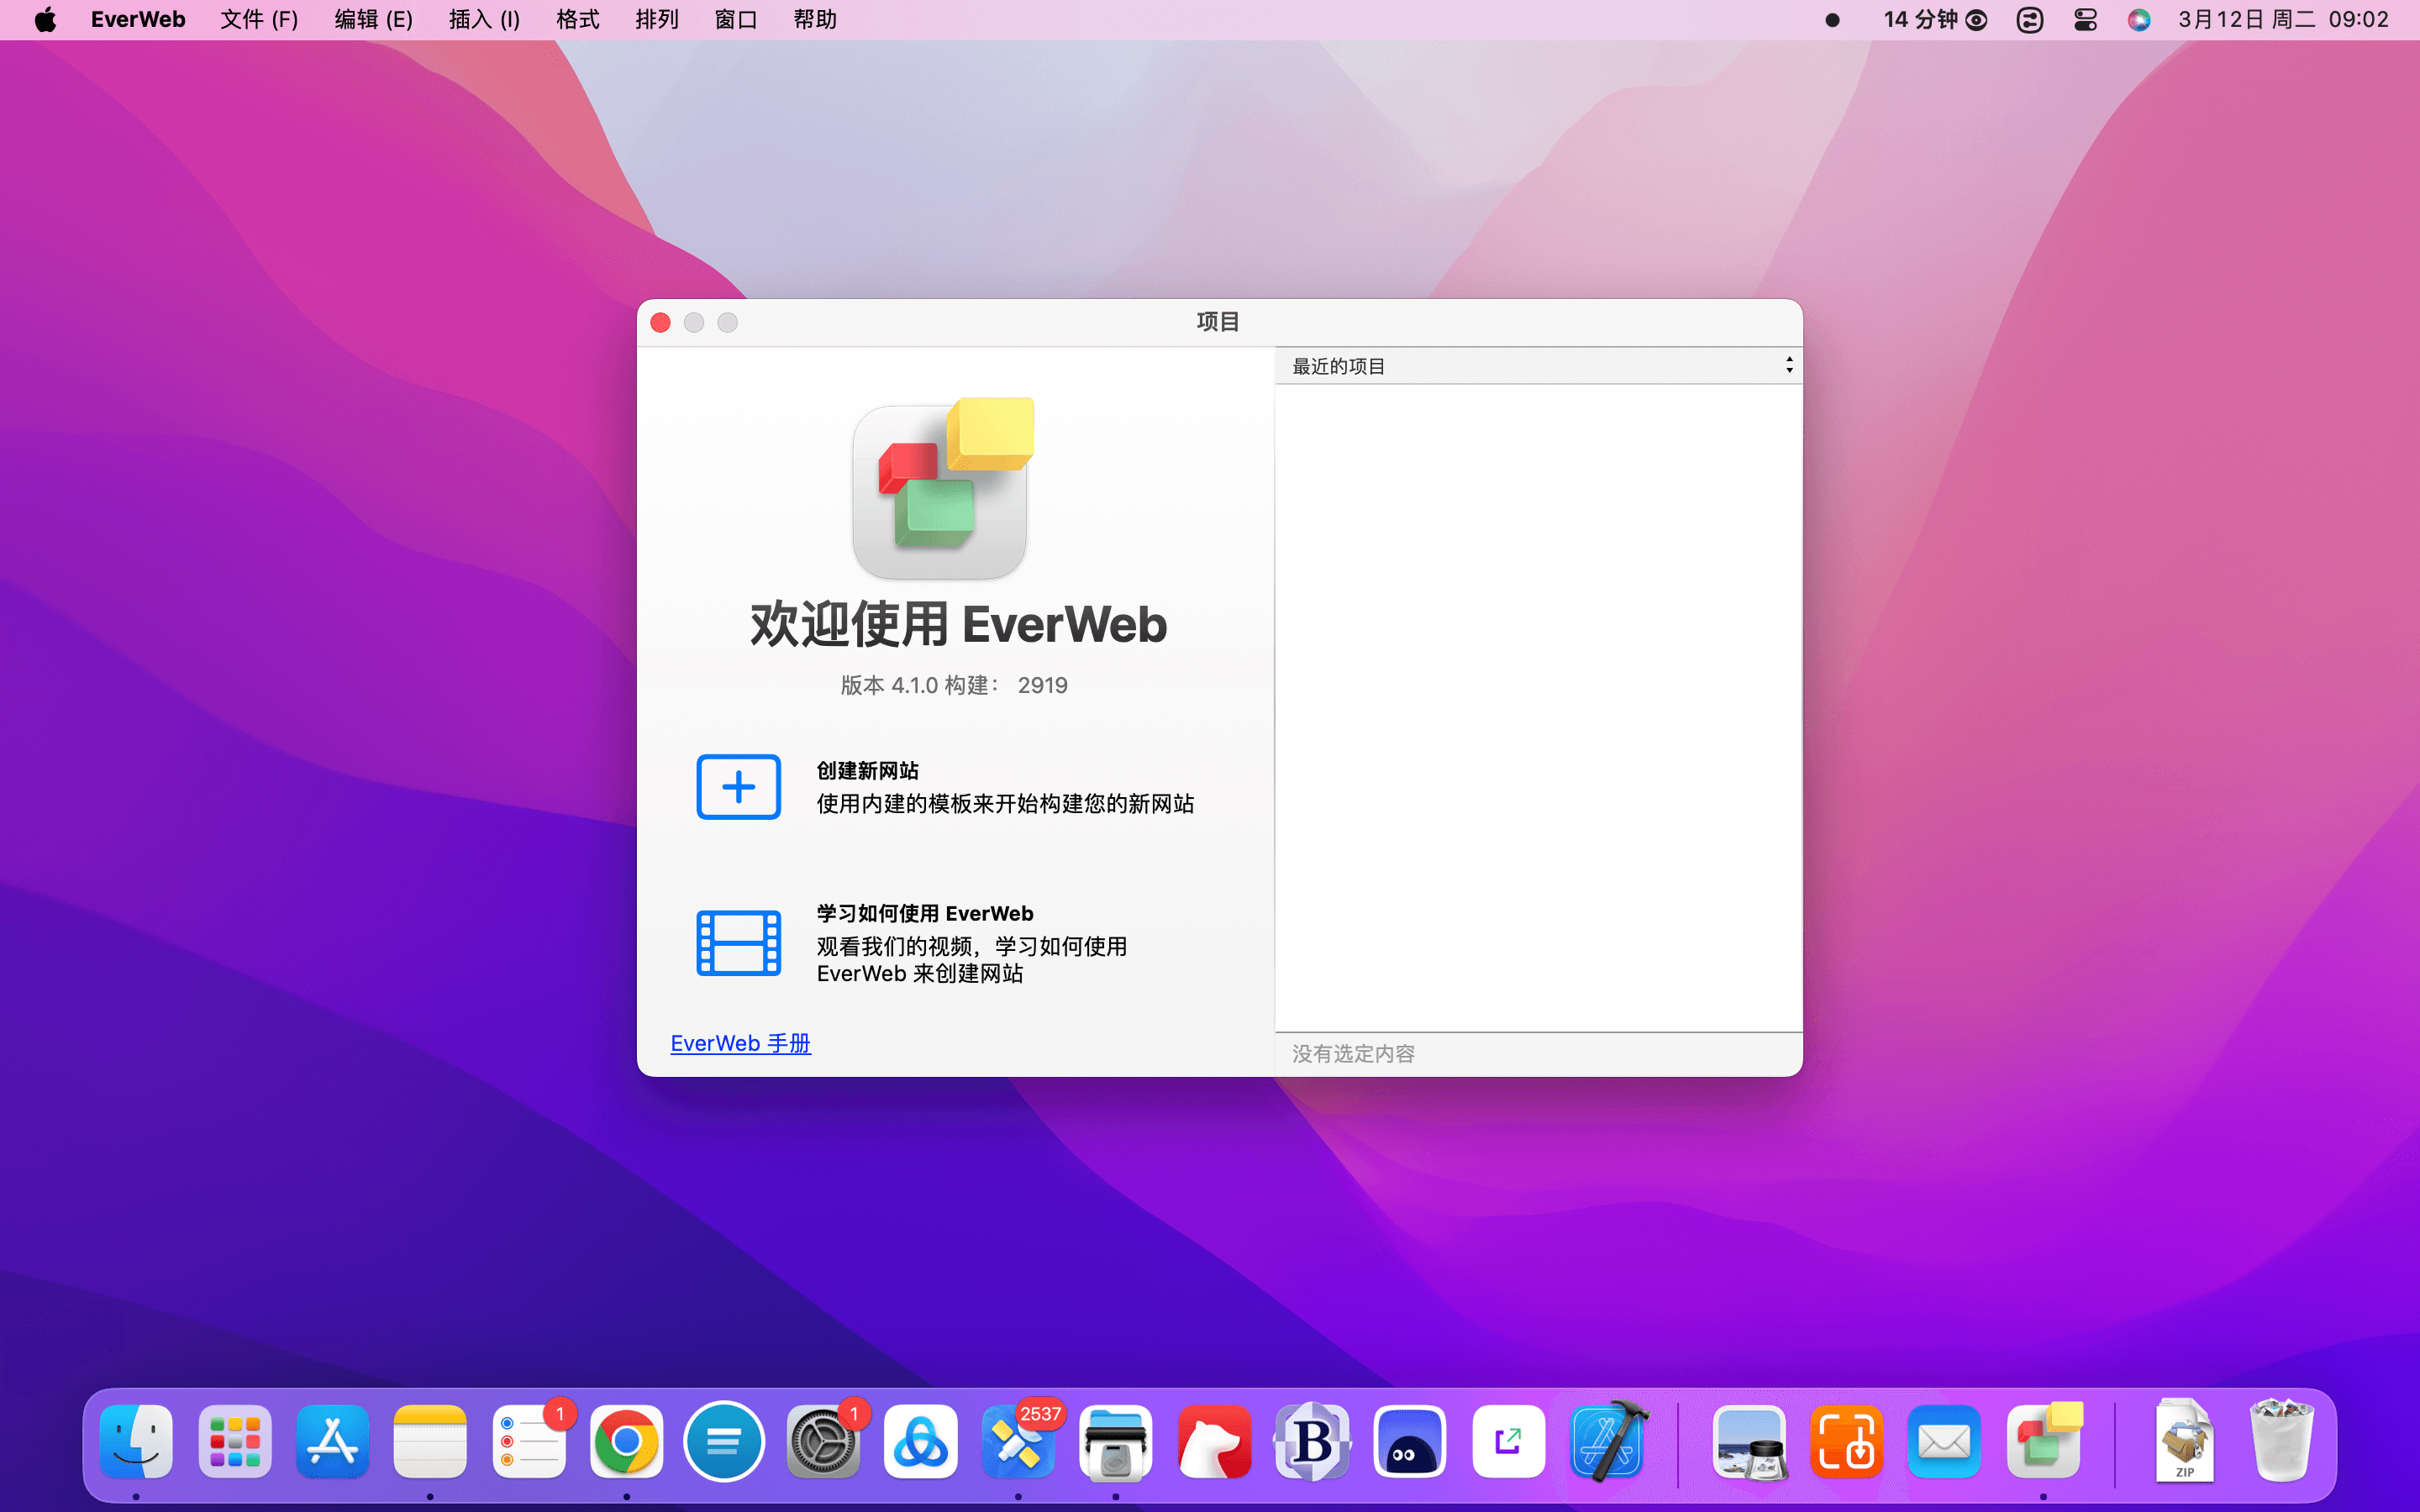Image resolution: width=2420 pixels, height=1512 pixels.
Task: Open the blue trefoil cloud app in dock
Action: coord(920,1441)
